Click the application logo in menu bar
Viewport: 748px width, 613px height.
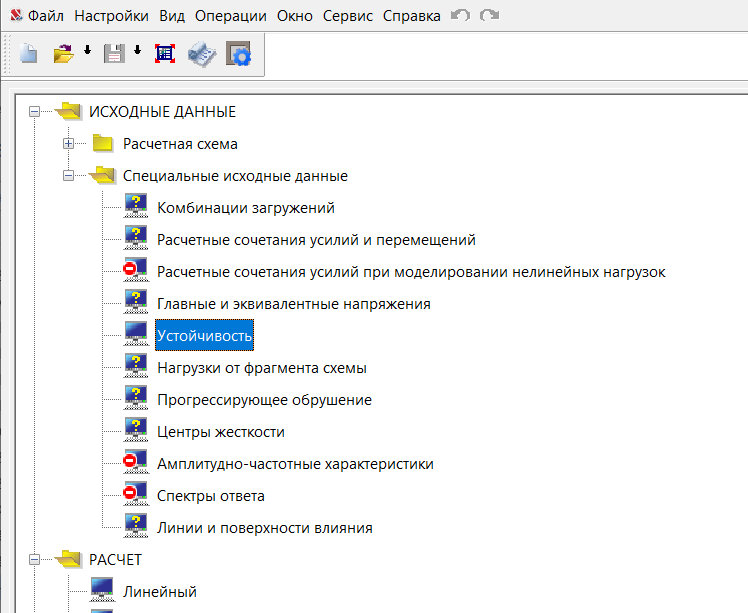[x=16, y=16]
